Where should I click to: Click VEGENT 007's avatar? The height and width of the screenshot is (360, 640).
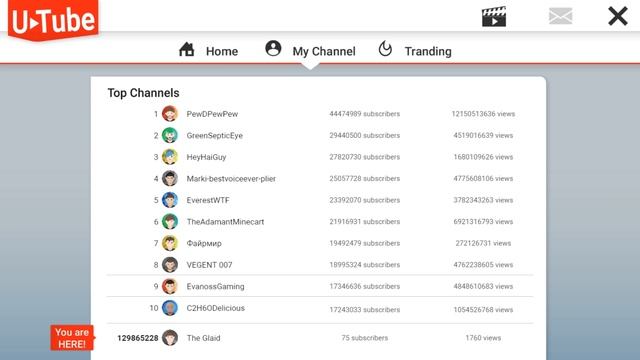pos(170,265)
